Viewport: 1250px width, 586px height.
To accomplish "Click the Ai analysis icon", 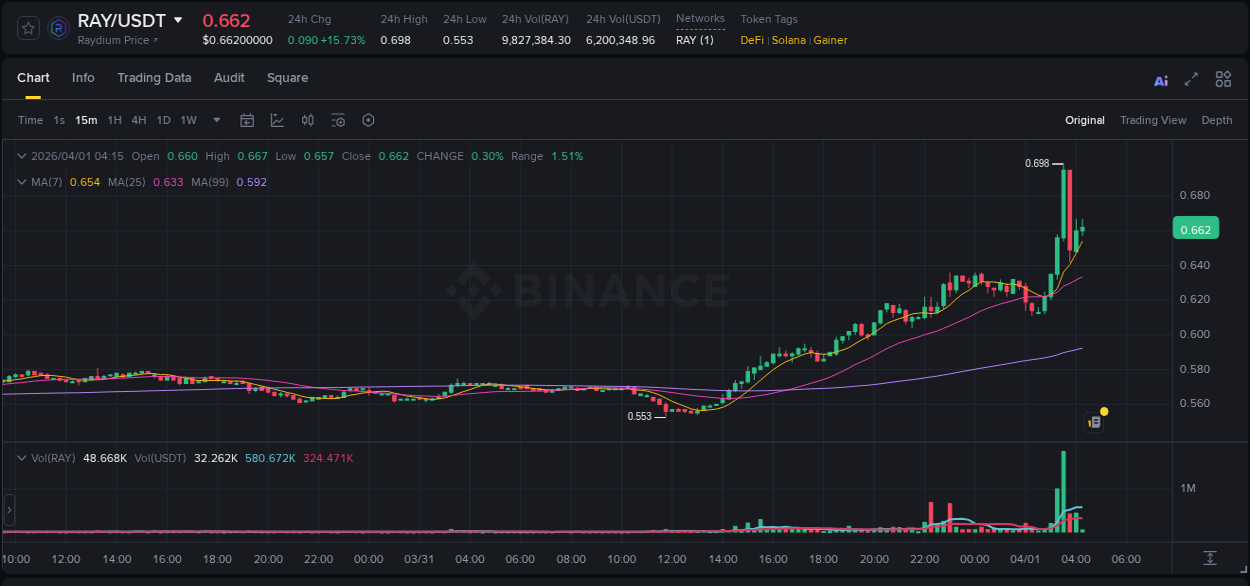I will pyautogui.click(x=1161, y=80).
